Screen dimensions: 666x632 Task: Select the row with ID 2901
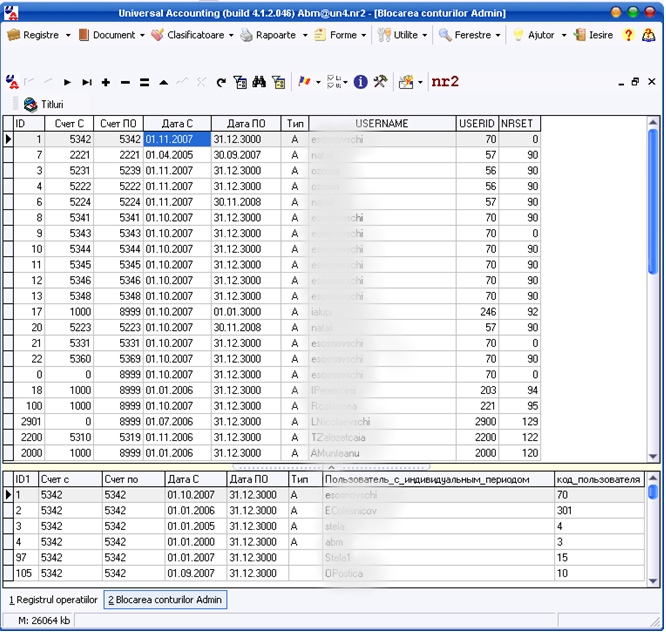(272, 421)
